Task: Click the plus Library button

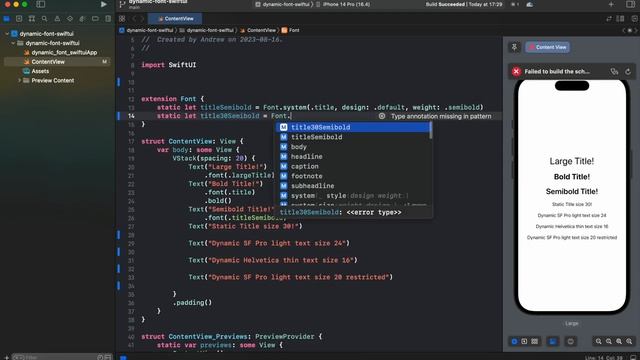Action: pos(611,4)
